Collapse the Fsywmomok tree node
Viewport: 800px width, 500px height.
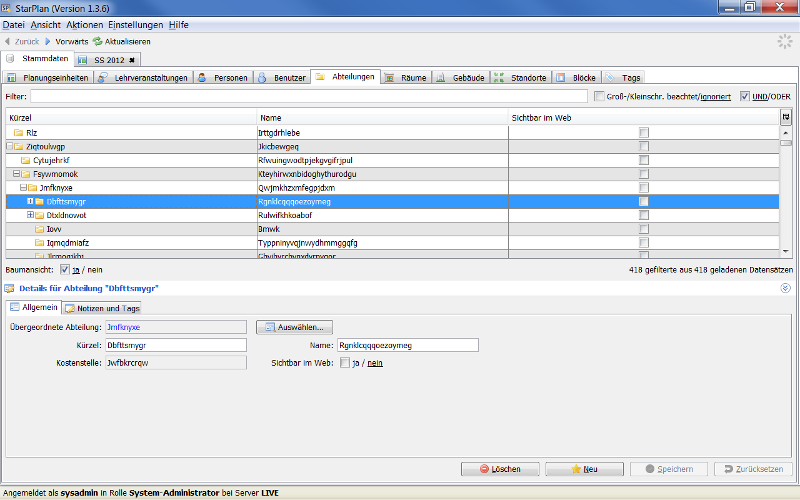[16, 174]
